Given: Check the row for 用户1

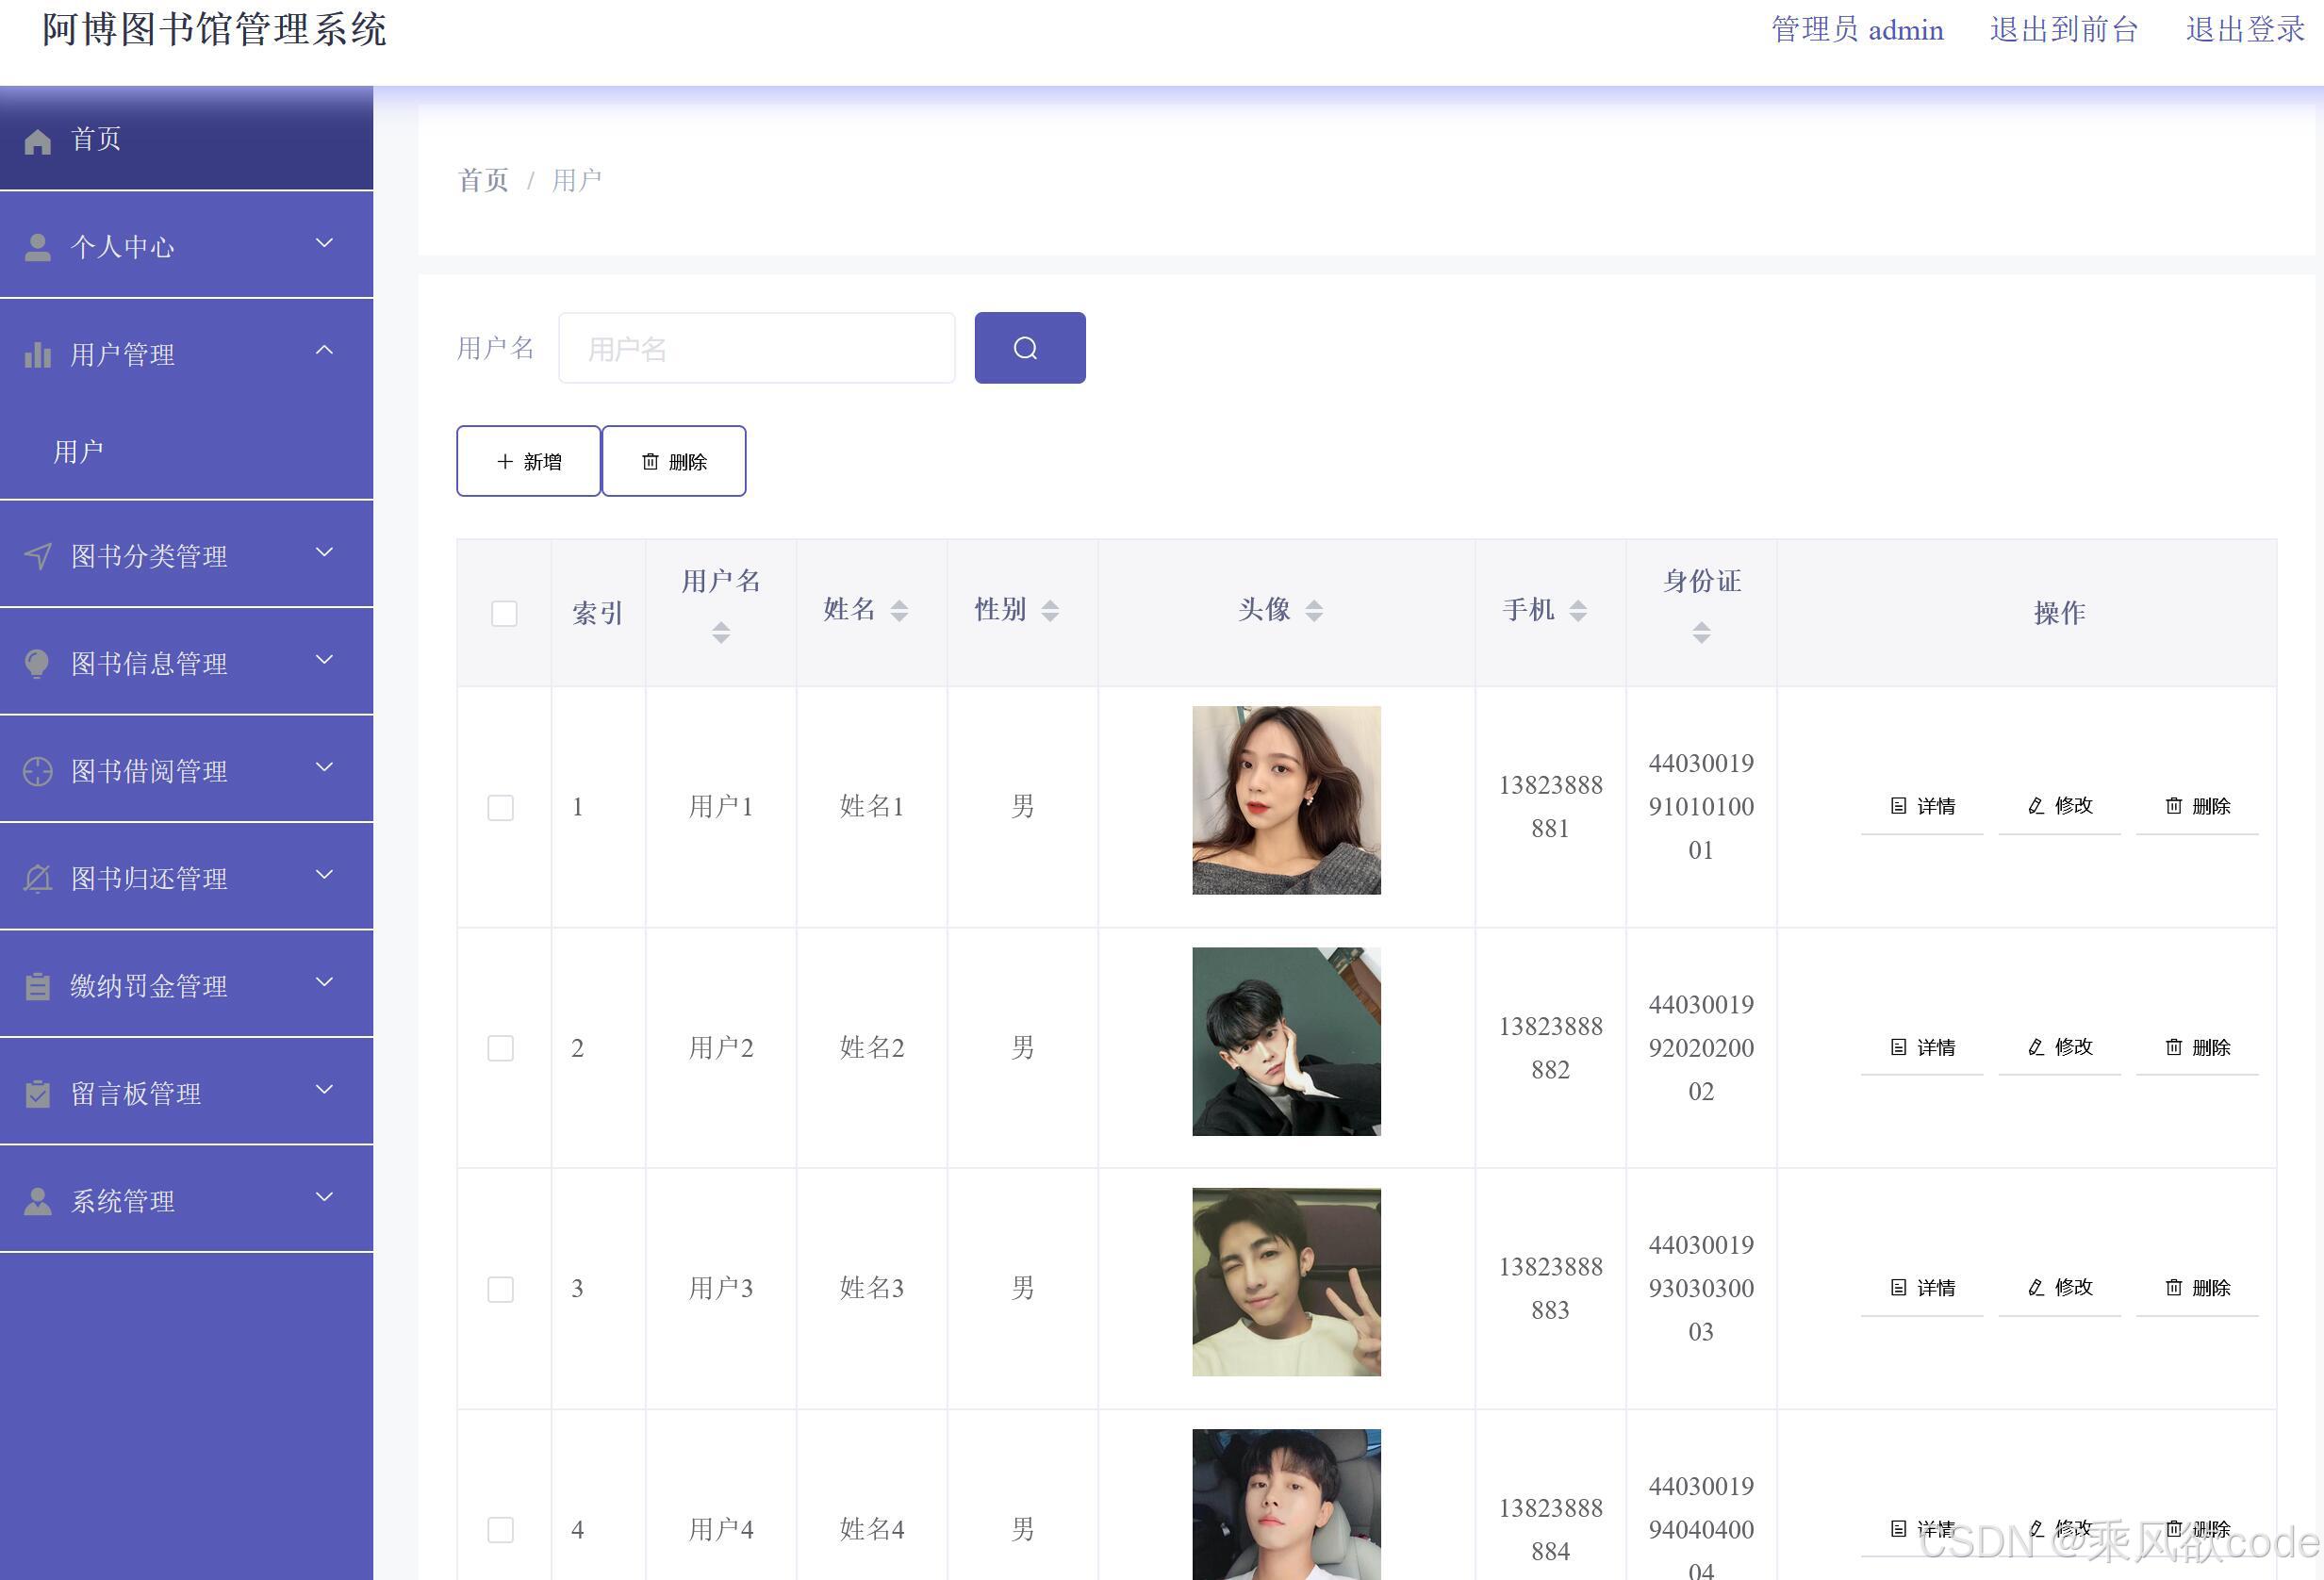Looking at the screenshot, I should tap(500, 807).
